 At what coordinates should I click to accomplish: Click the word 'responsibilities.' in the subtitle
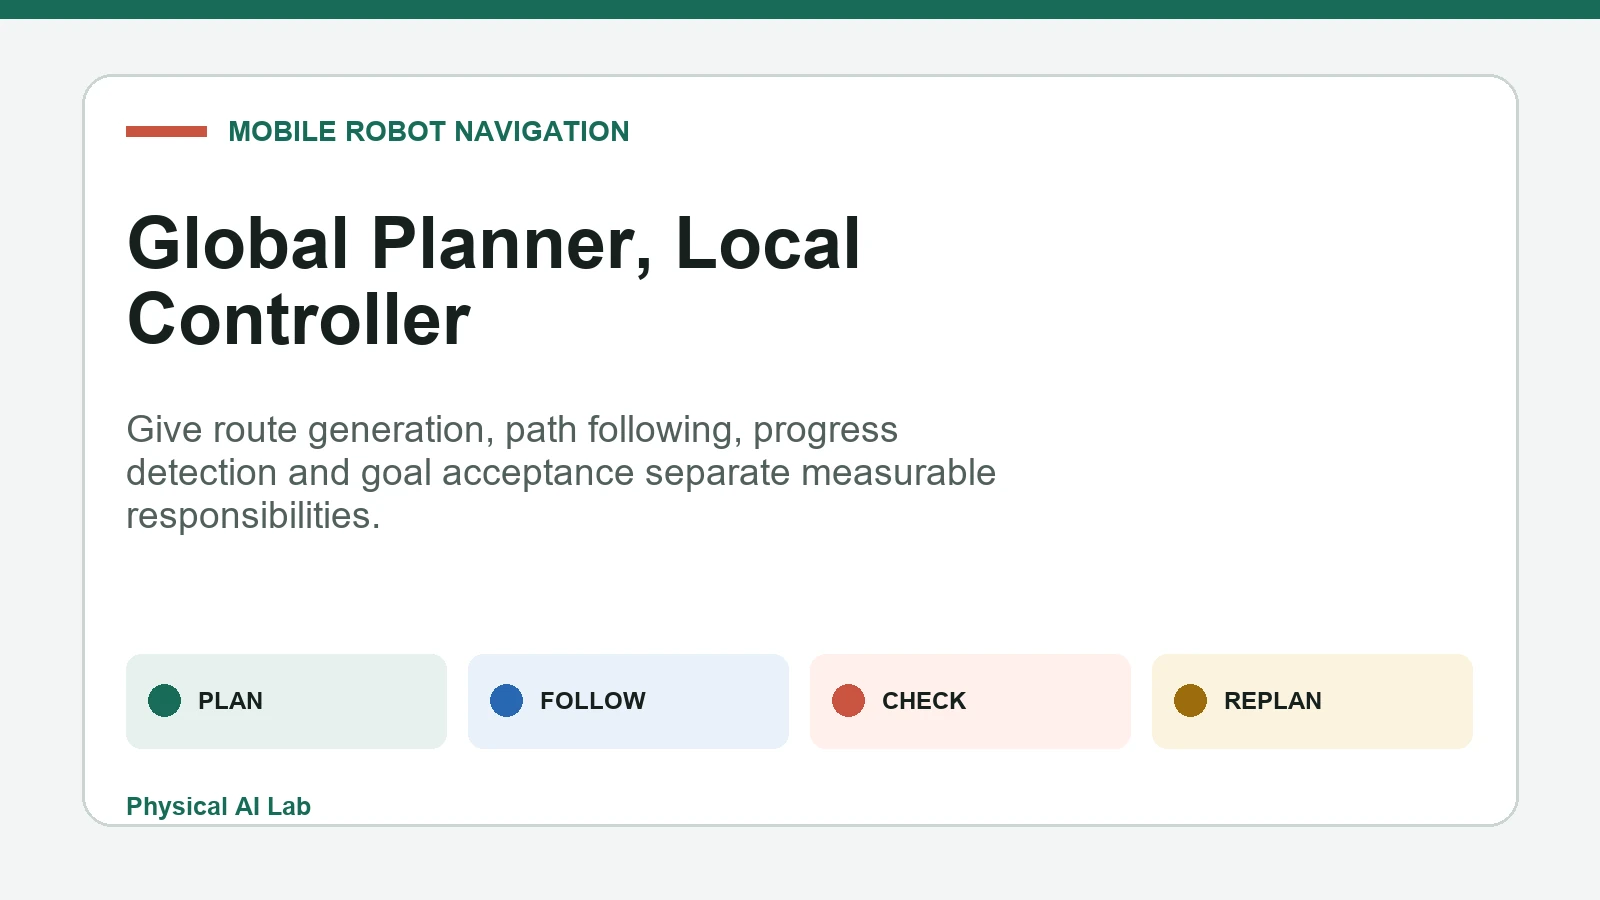(x=253, y=516)
